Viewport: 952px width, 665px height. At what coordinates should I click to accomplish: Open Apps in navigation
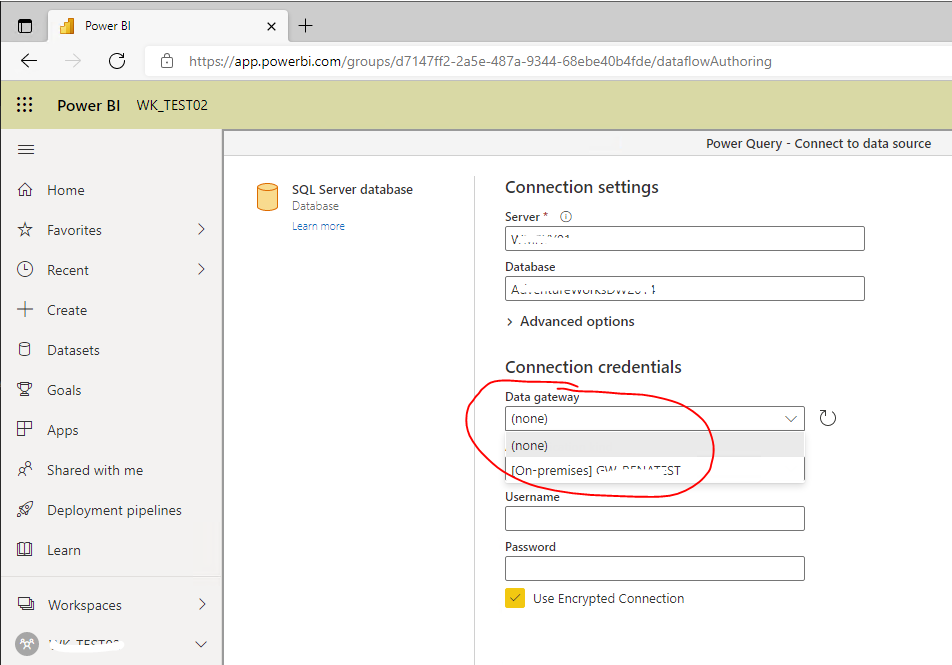[63, 431]
